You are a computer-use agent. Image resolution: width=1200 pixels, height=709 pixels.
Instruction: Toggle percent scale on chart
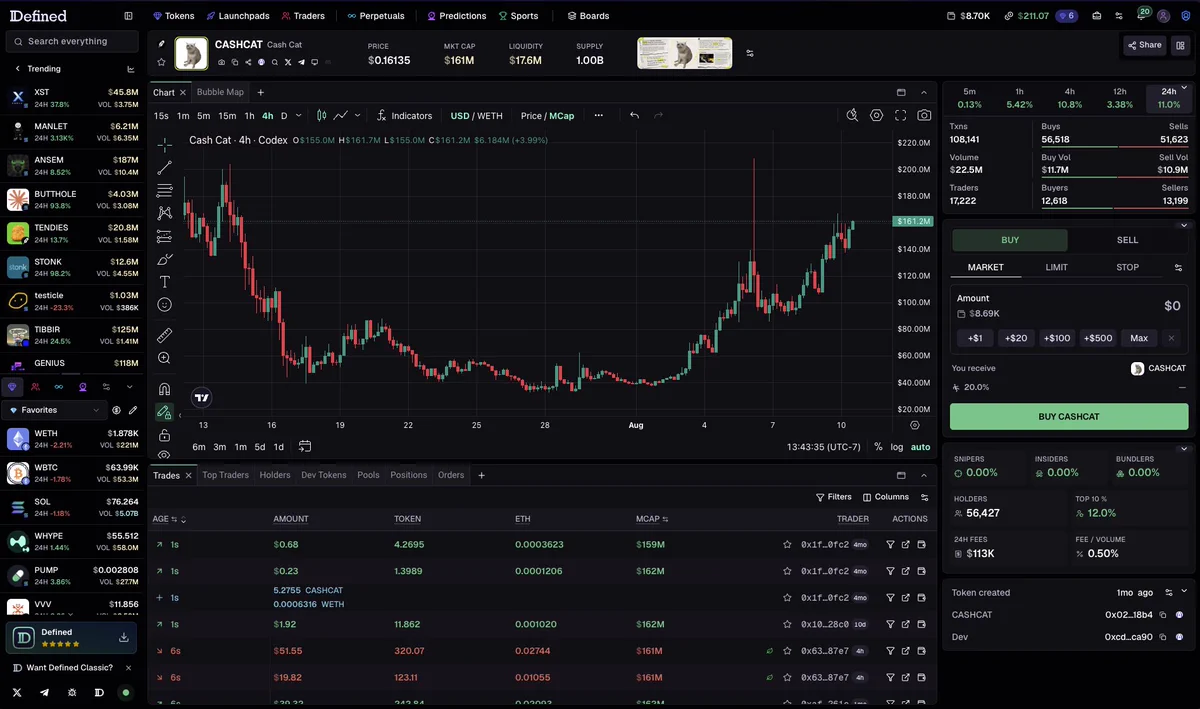point(878,447)
